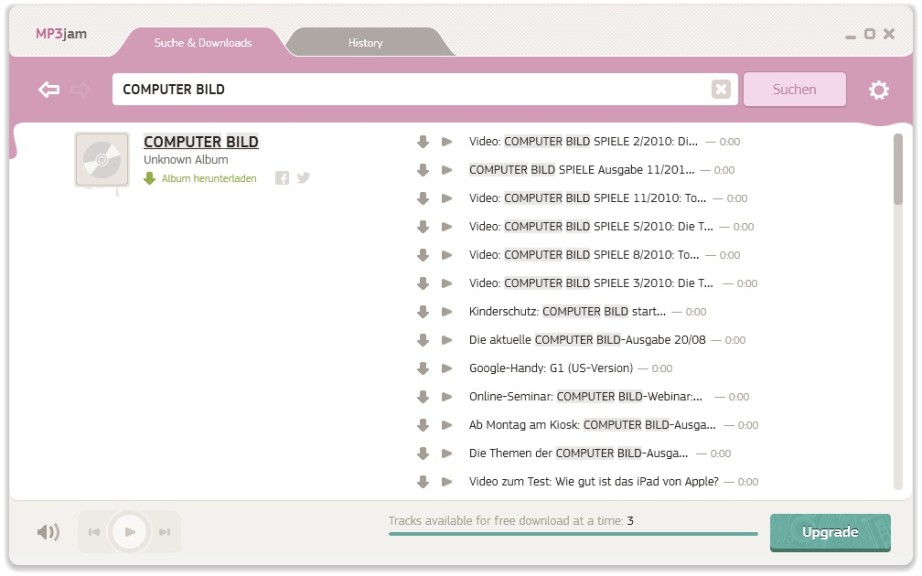Download the 'Kinderschutz: COMPUTER BILD' track
Image resolution: width=922 pixels, height=576 pixels.
coord(423,312)
